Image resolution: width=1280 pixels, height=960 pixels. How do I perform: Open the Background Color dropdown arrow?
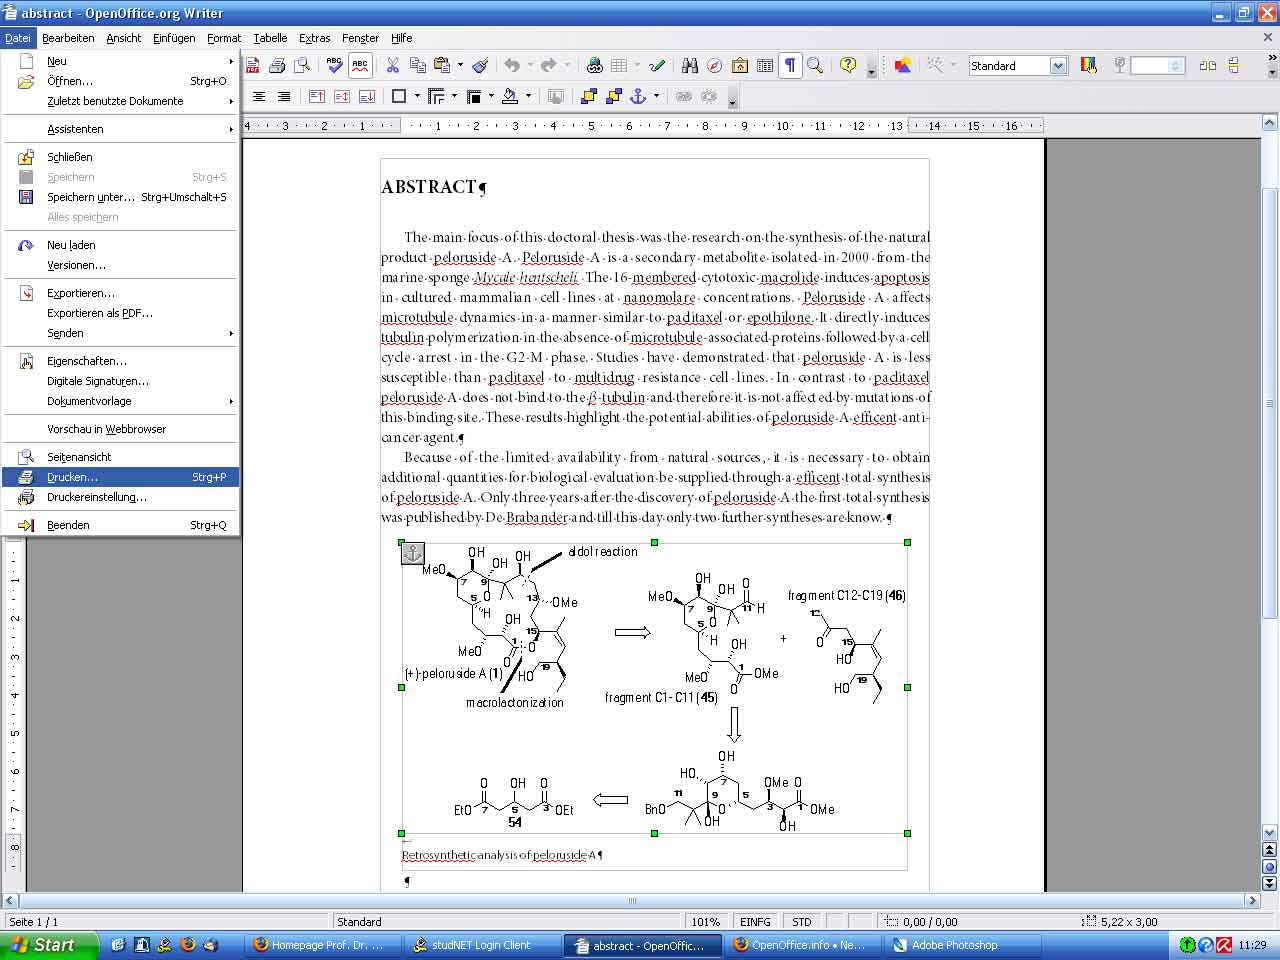pyautogui.click(x=528, y=96)
